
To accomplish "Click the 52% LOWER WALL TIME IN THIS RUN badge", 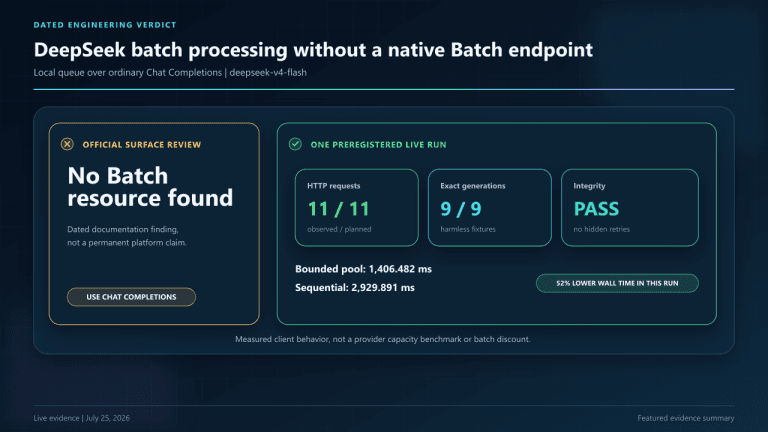I will [617, 283].
